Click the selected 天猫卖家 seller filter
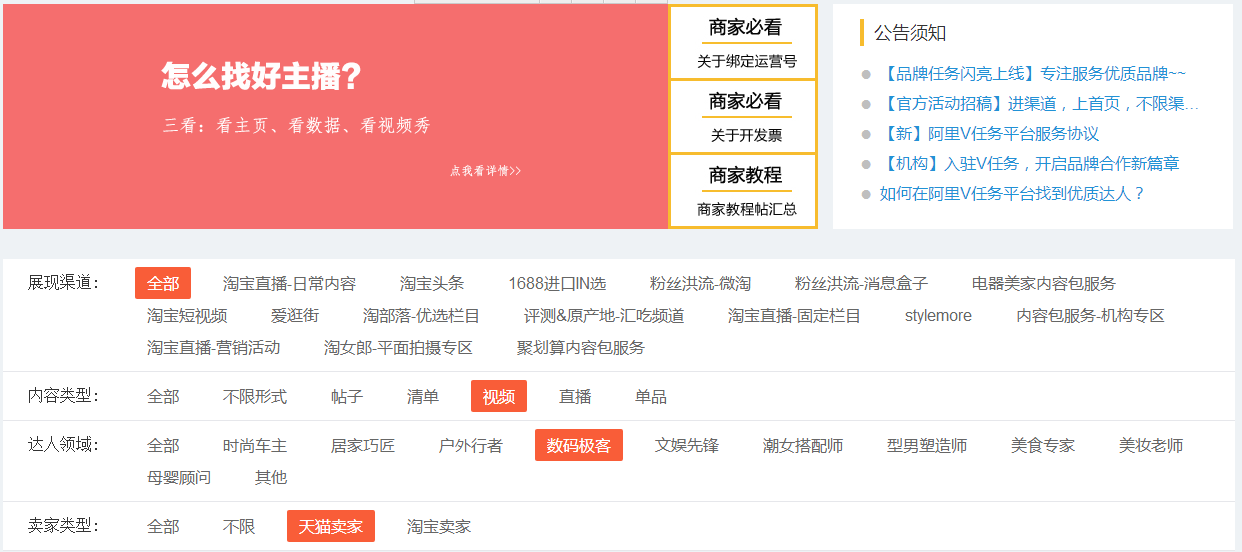This screenshot has width=1242, height=552. tap(331, 527)
